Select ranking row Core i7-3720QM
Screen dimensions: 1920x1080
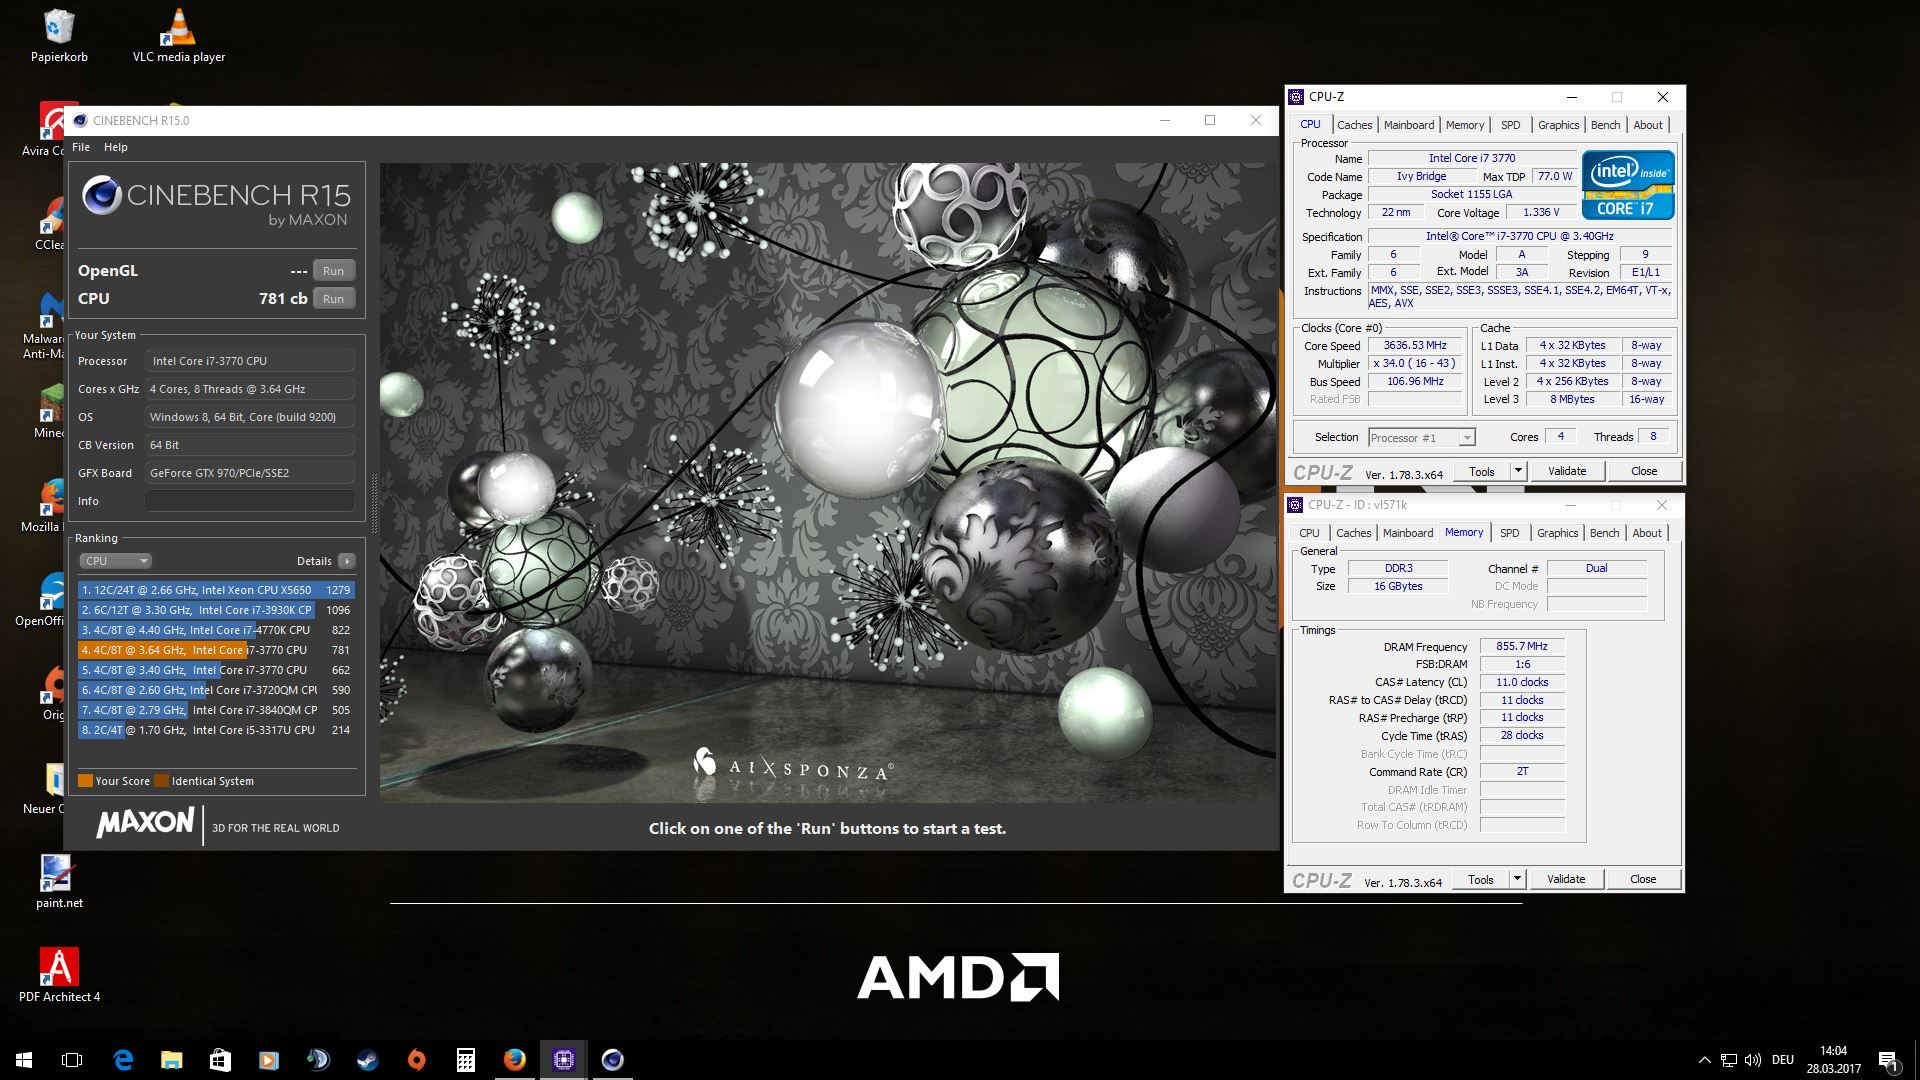coord(216,690)
